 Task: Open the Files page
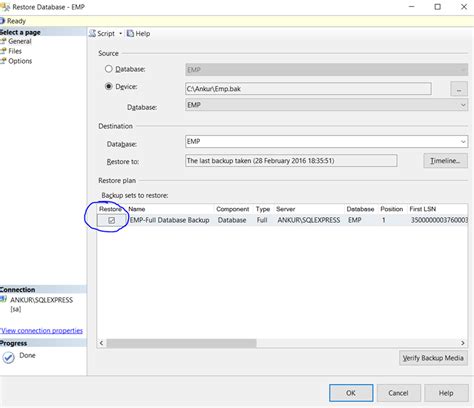coord(15,51)
